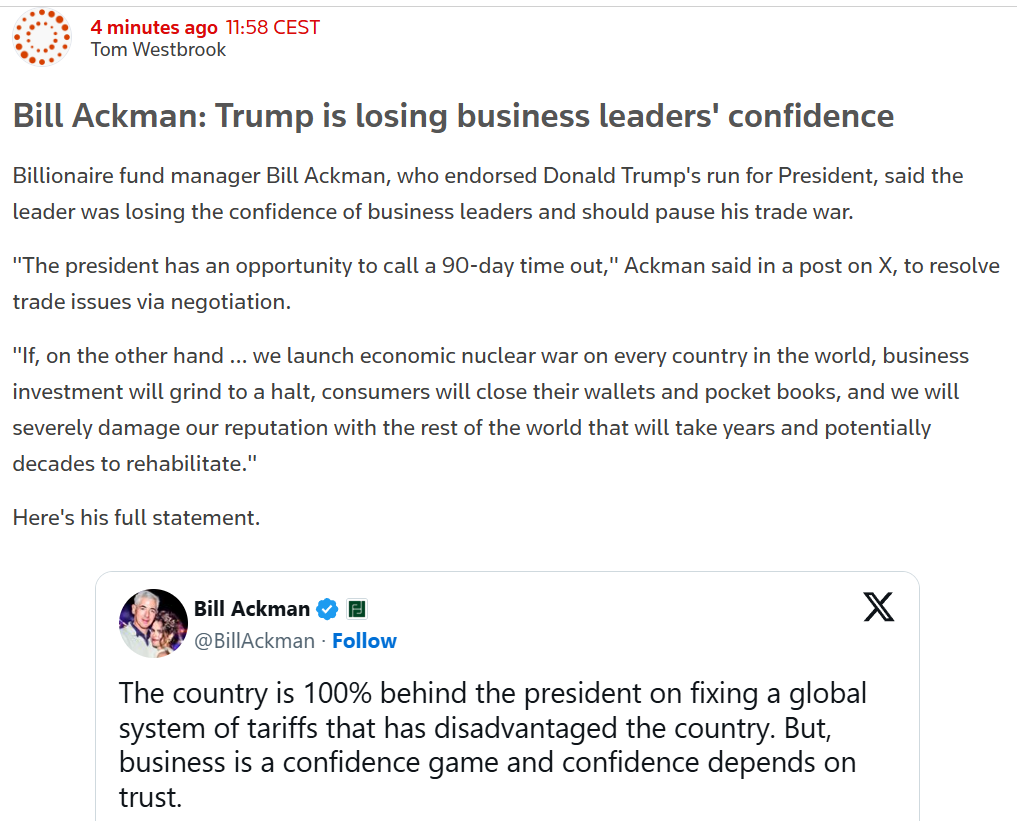This screenshot has width=1017, height=821.
Task: Click the Follow link for @BillAckman
Action: [364, 641]
